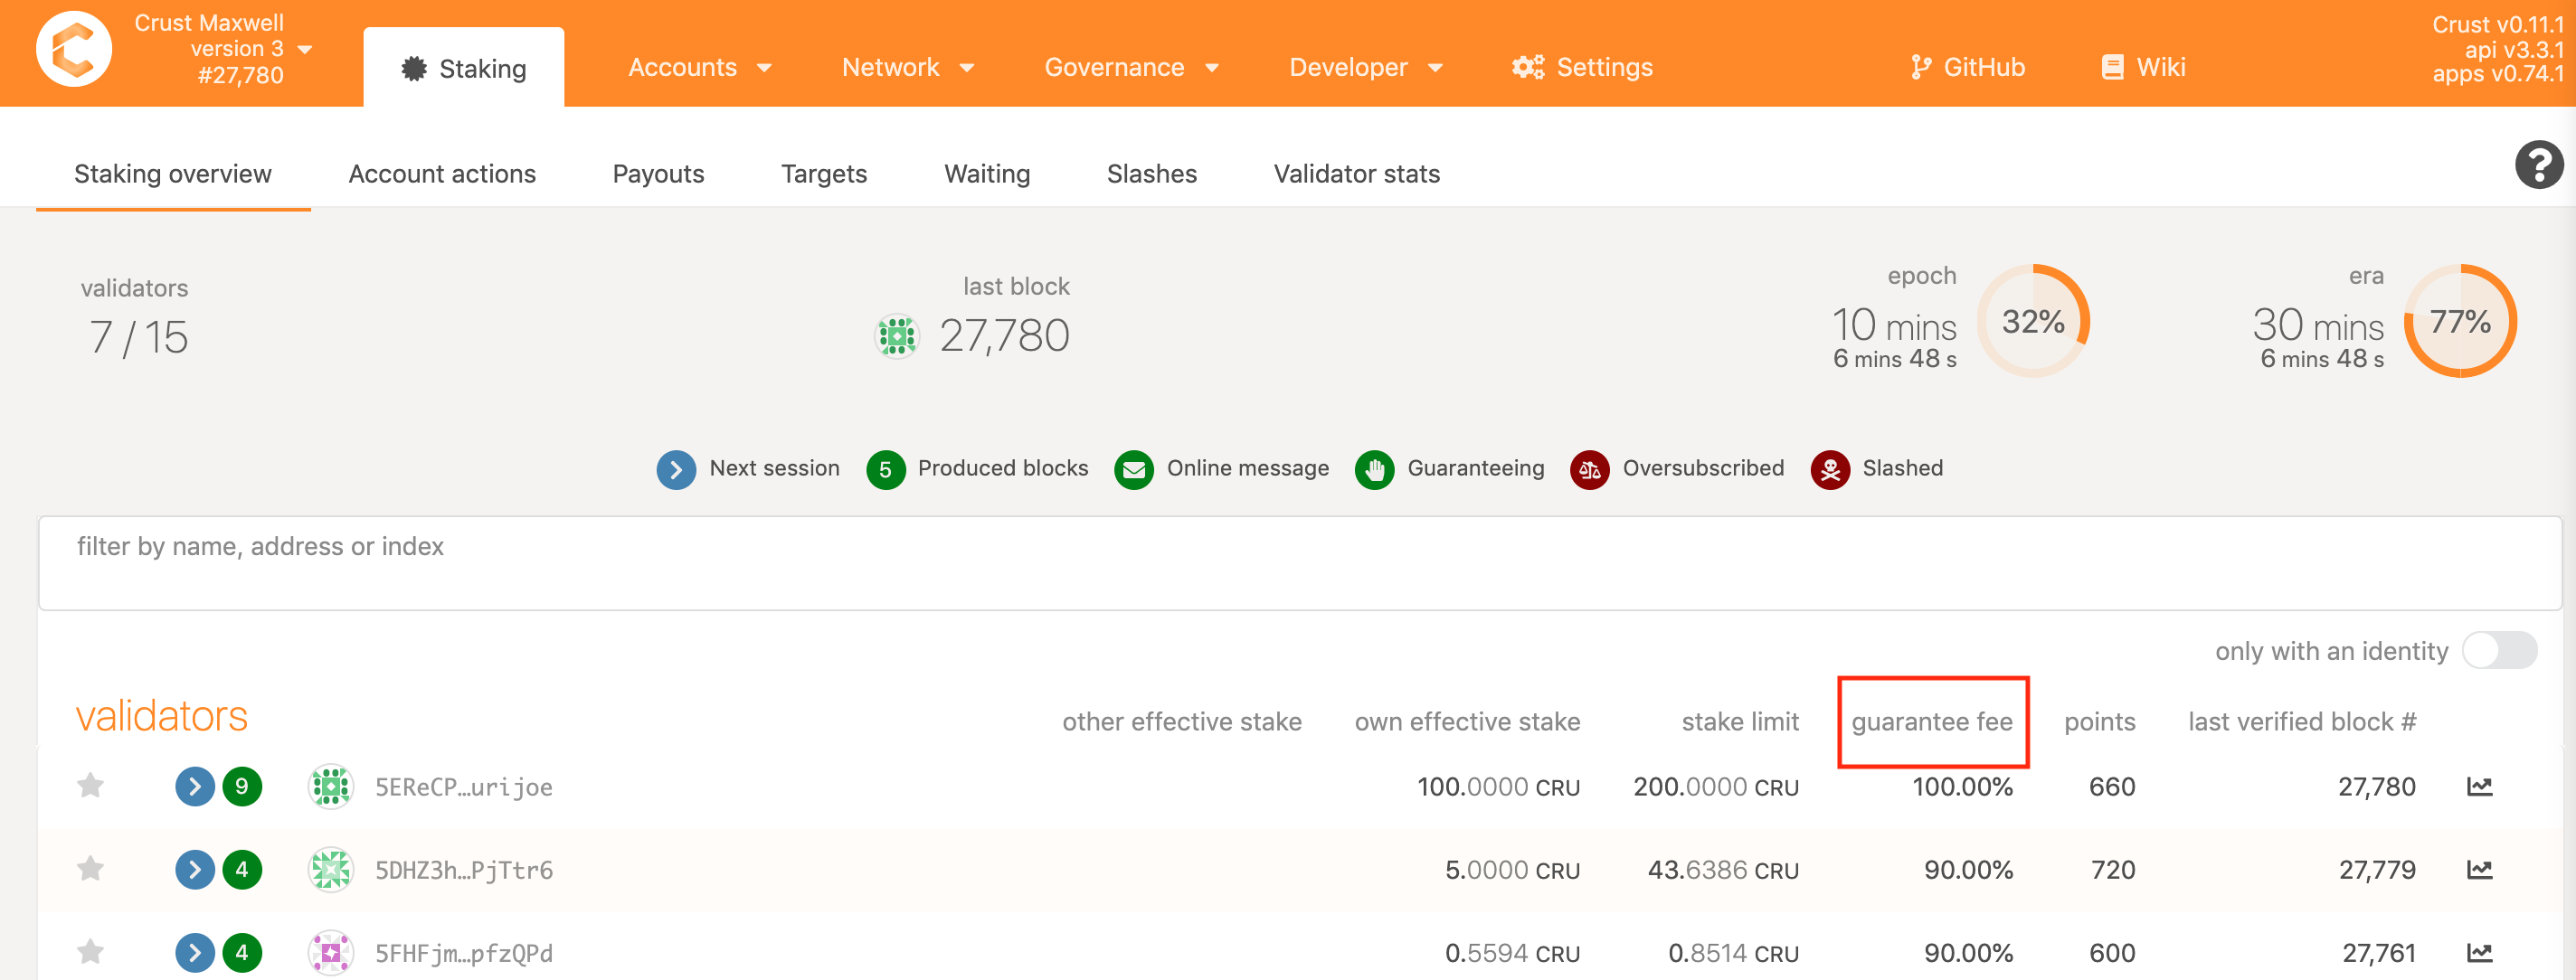2576x980 pixels.
Task: Click identicon of 5EReCP…urijoe validator
Action: [330, 787]
